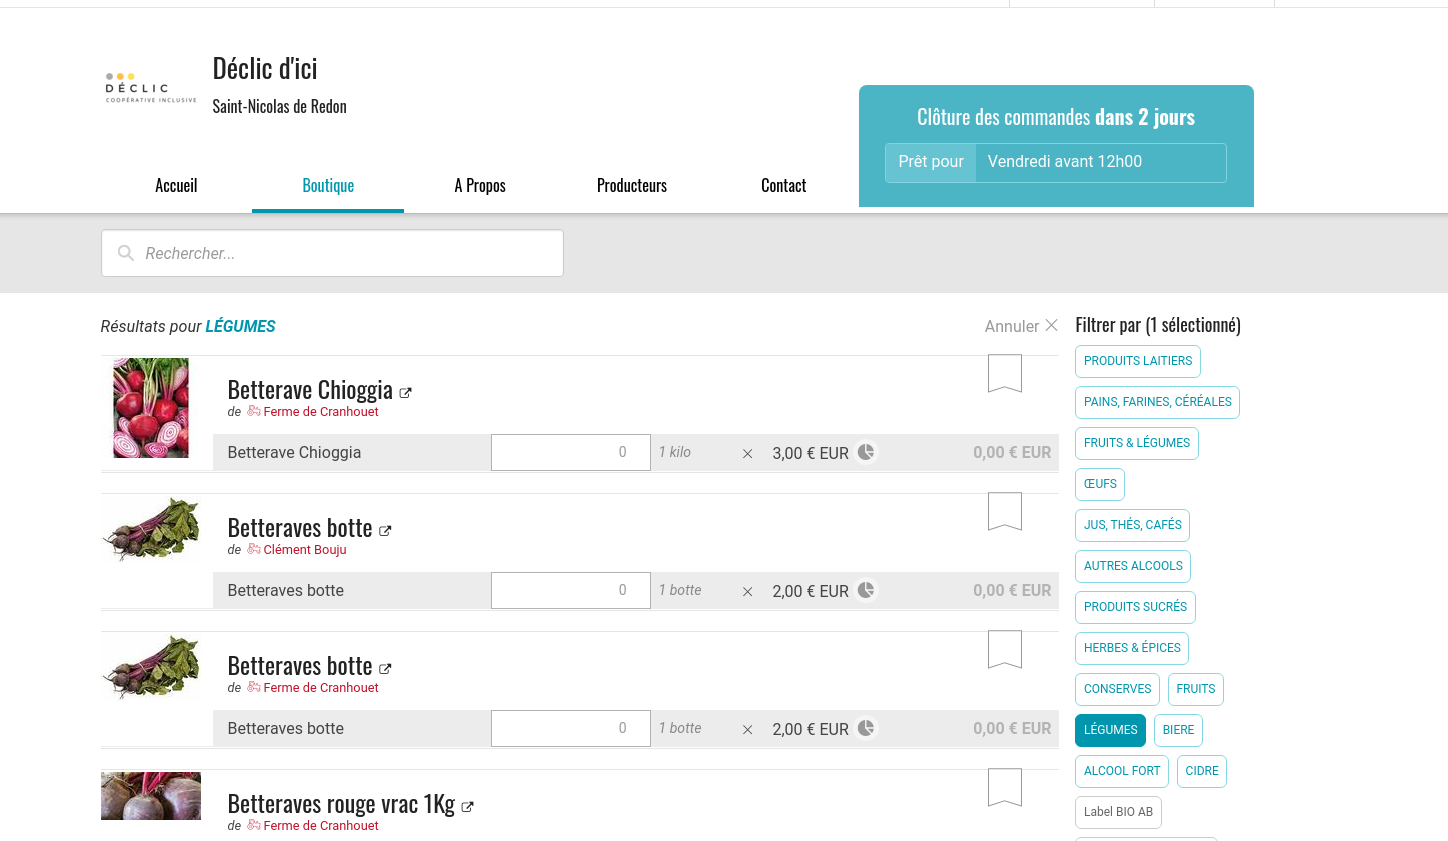Select the Boutique tab
The width and height of the screenshot is (1448, 841).
click(x=328, y=186)
